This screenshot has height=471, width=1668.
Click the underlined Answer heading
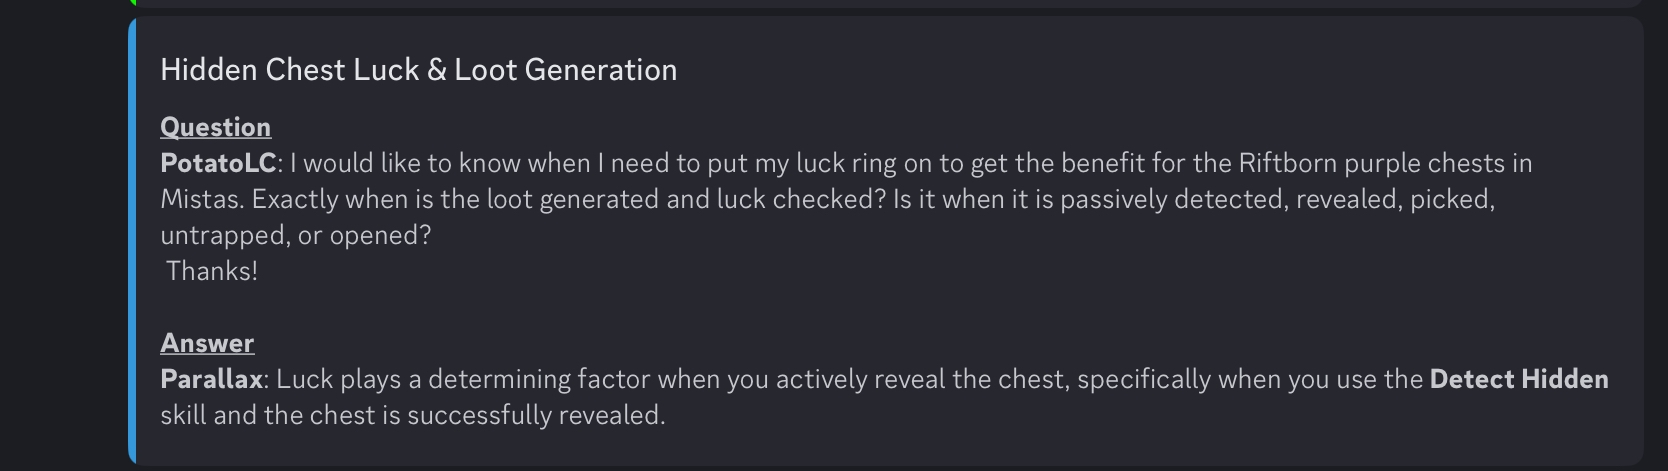pos(207,343)
